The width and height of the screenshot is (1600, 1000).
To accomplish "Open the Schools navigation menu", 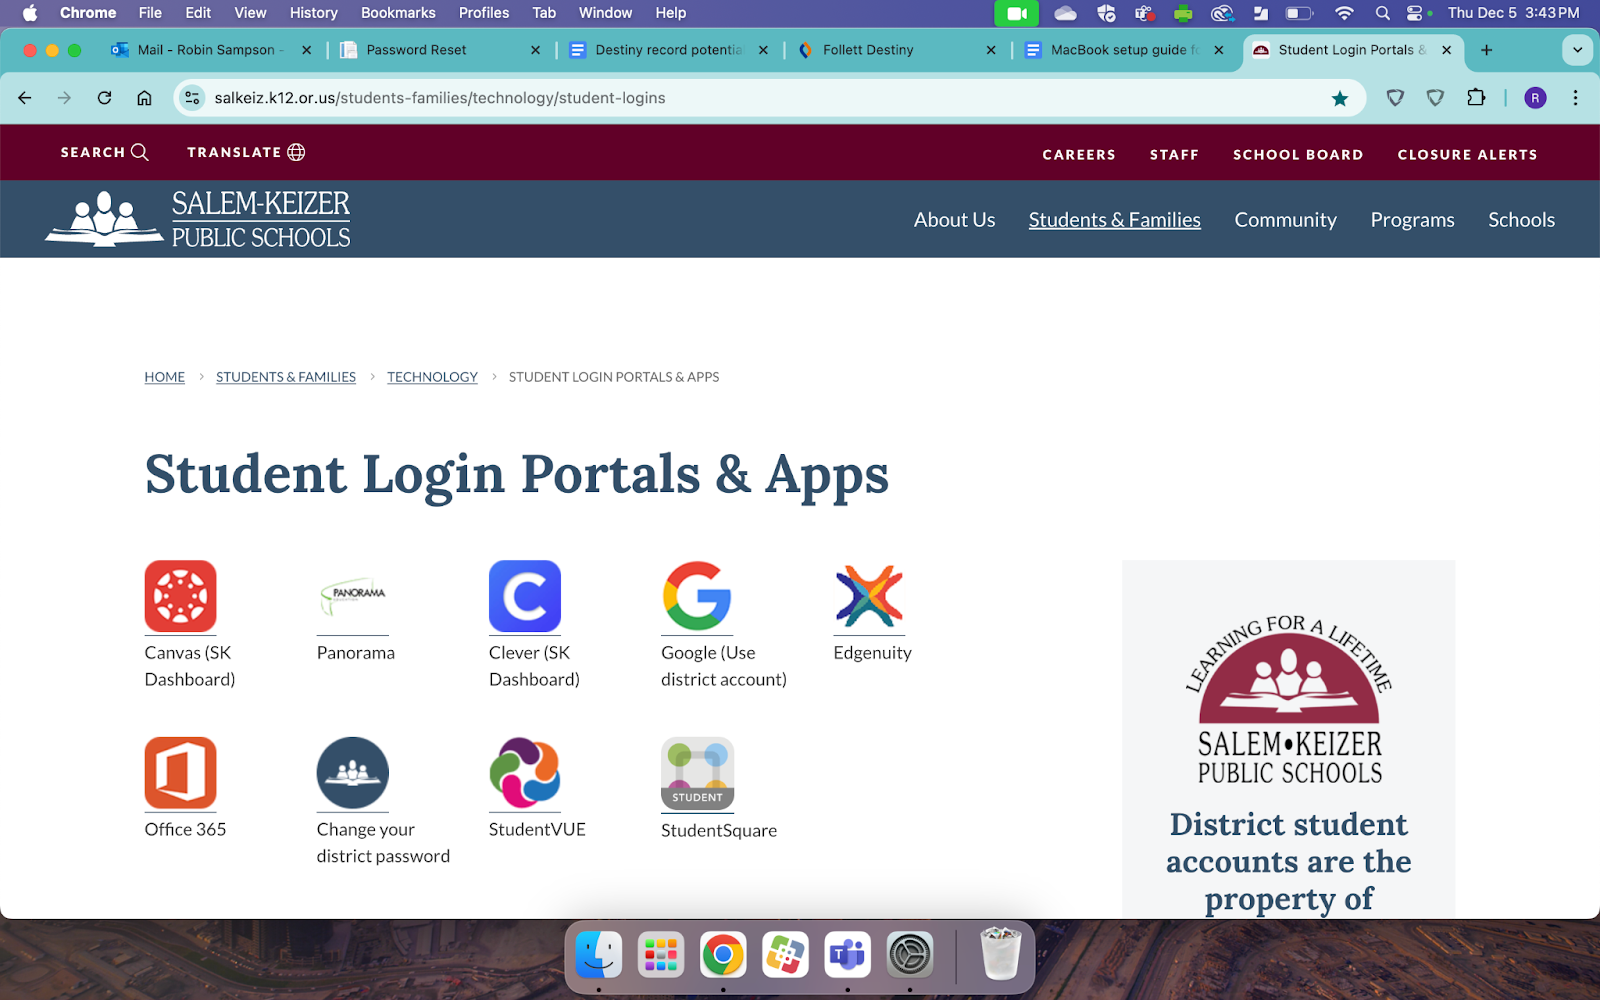I will point(1521,220).
